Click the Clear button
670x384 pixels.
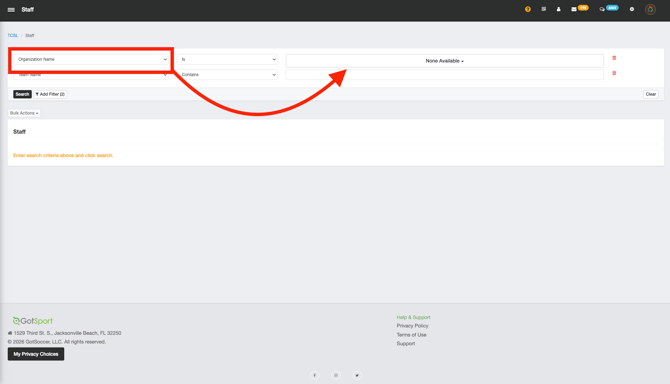(651, 94)
